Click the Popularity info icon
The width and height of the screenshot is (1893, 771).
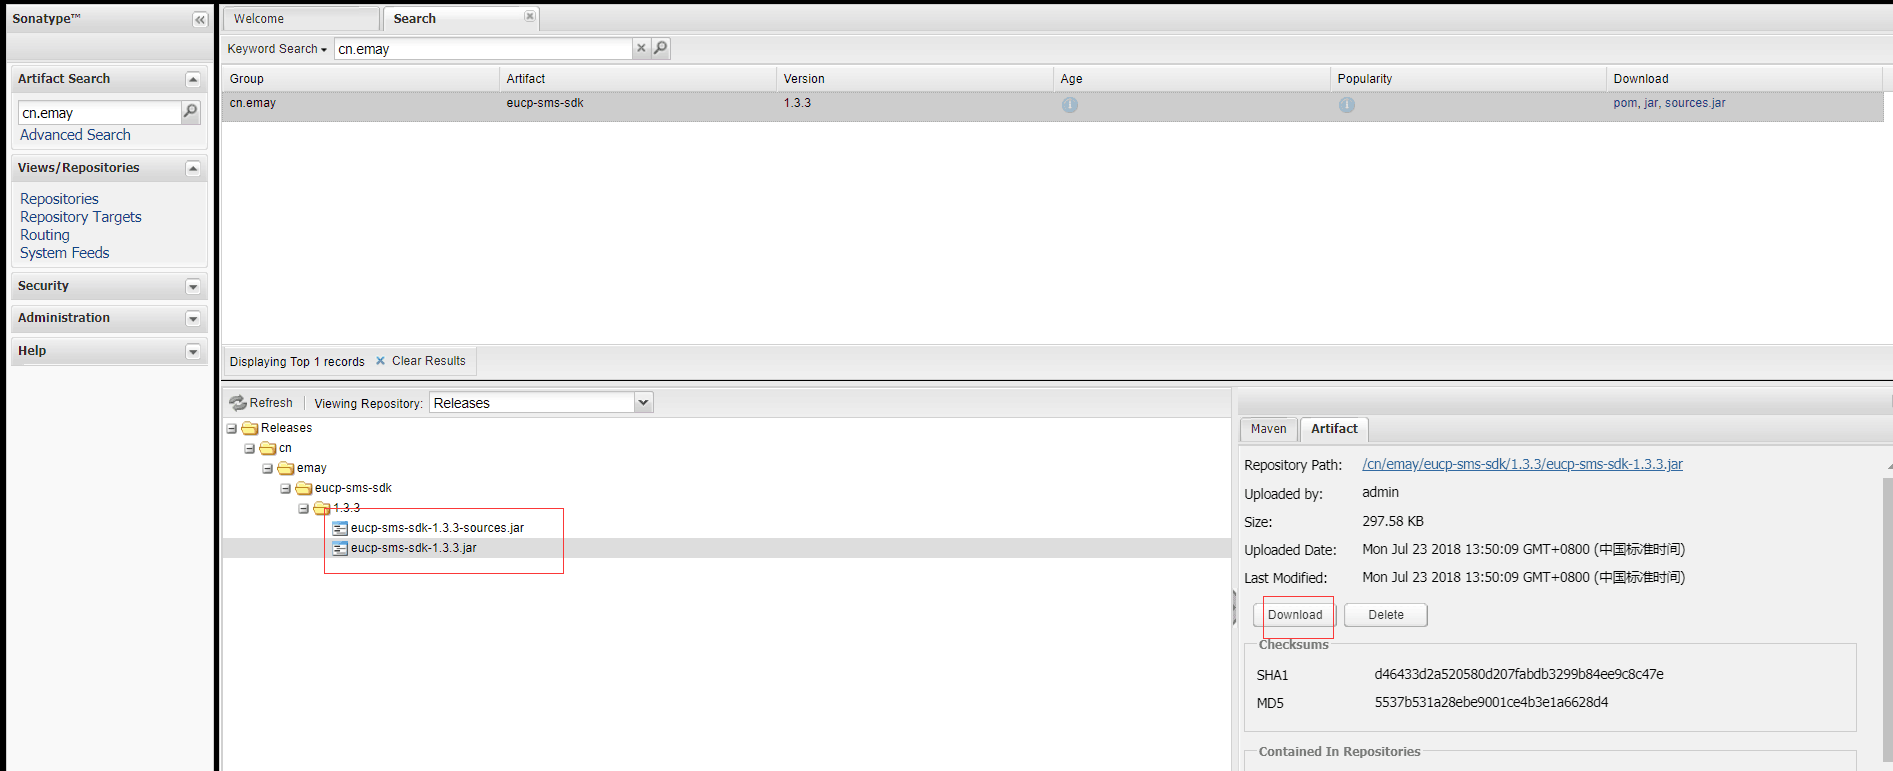pos(1347,105)
